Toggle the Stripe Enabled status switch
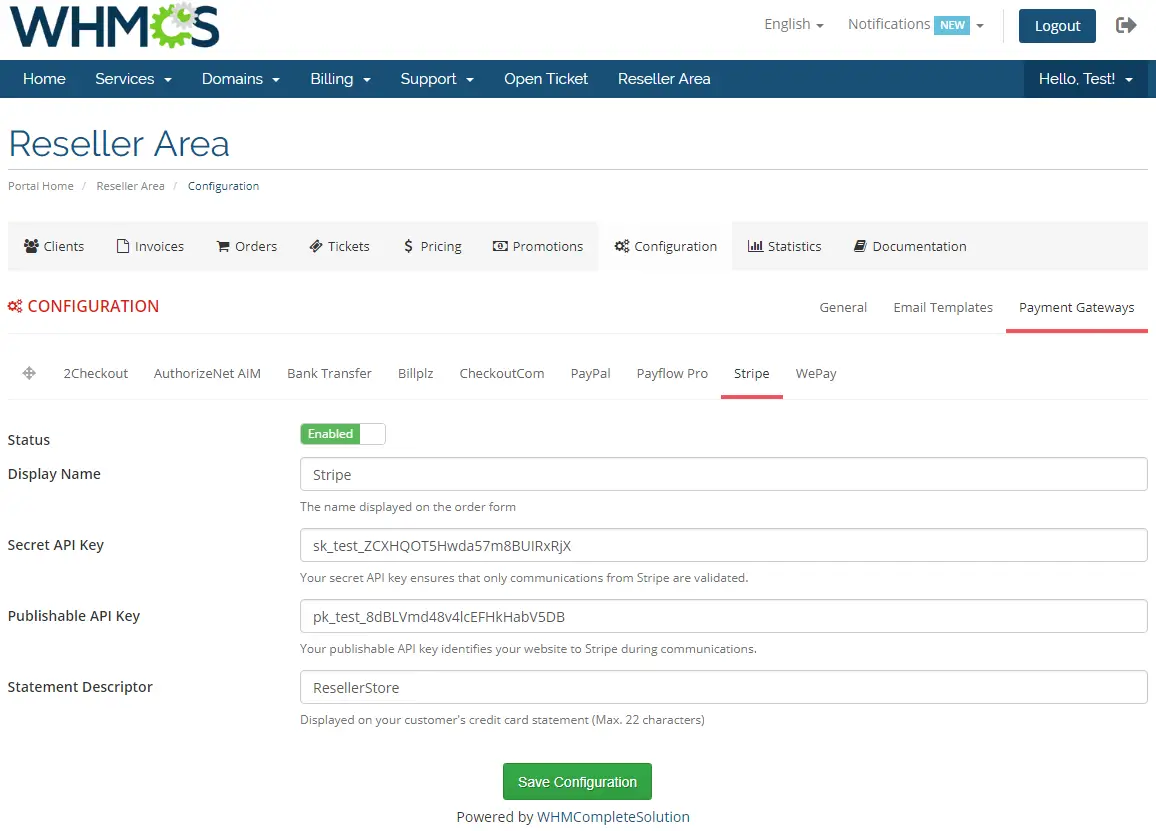The height and width of the screenshot is (831, 1156). coord(342,434)
